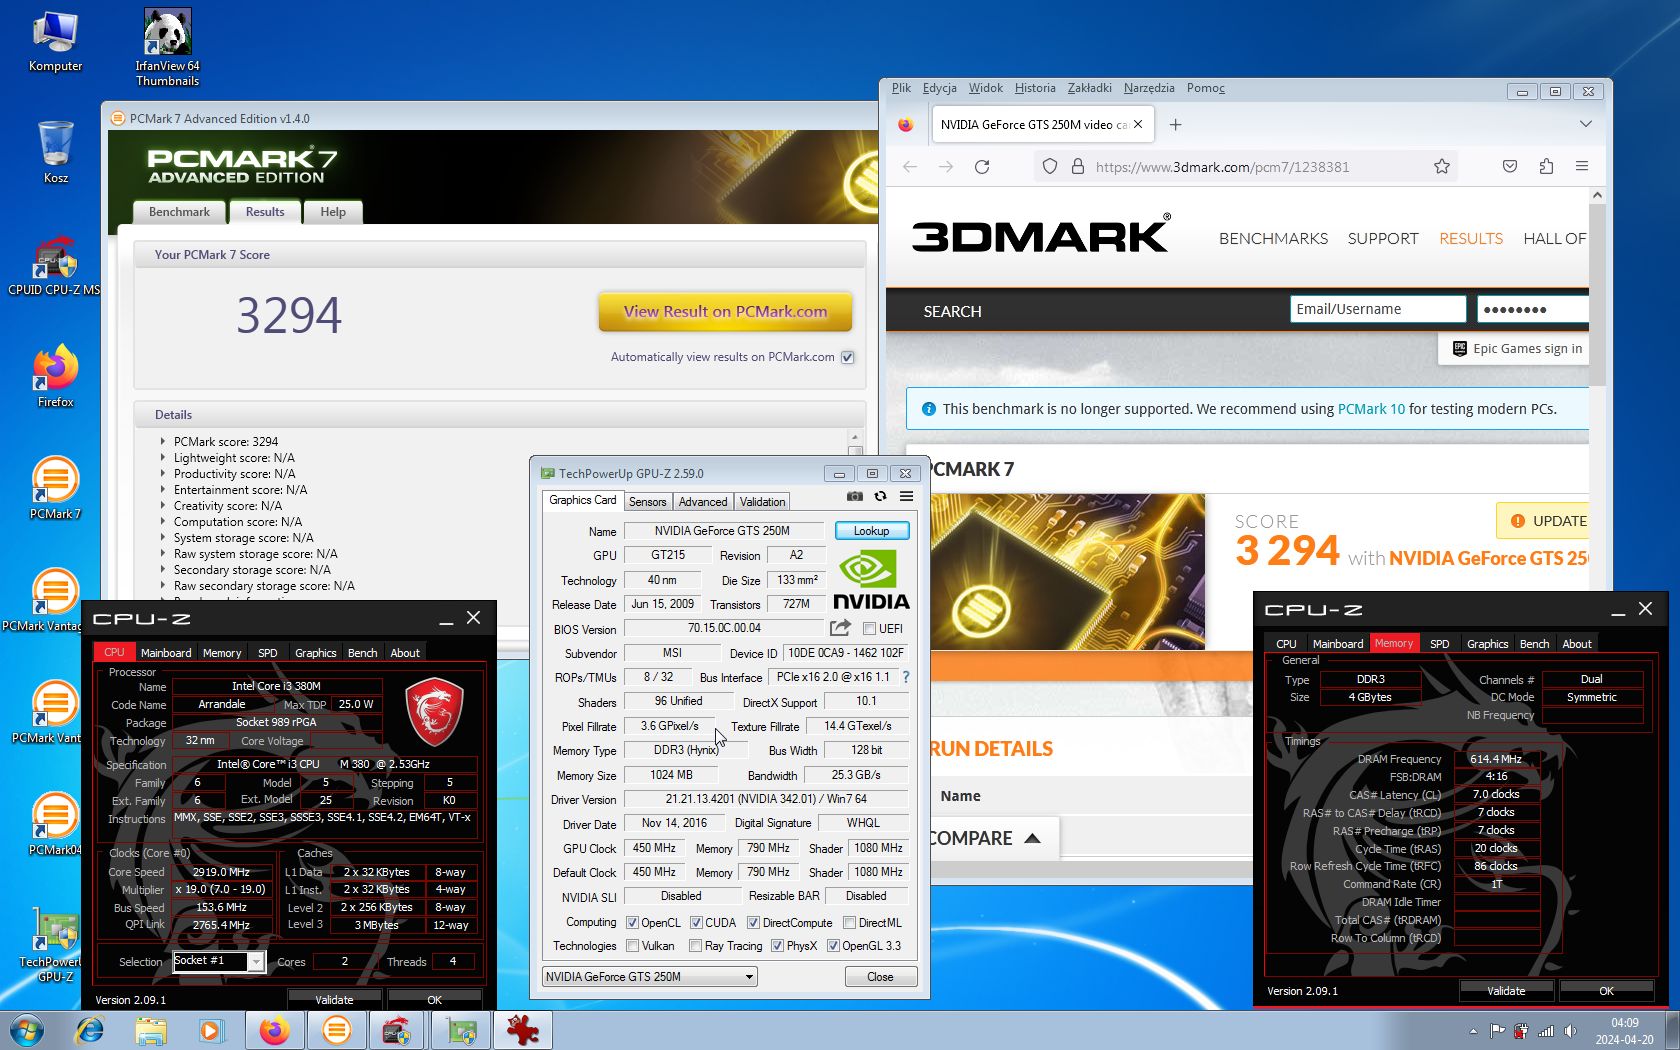Open Firefox extensions puzzle icon
This screenshot has width=1680, height=1050.
click(x=1546, y=167)
